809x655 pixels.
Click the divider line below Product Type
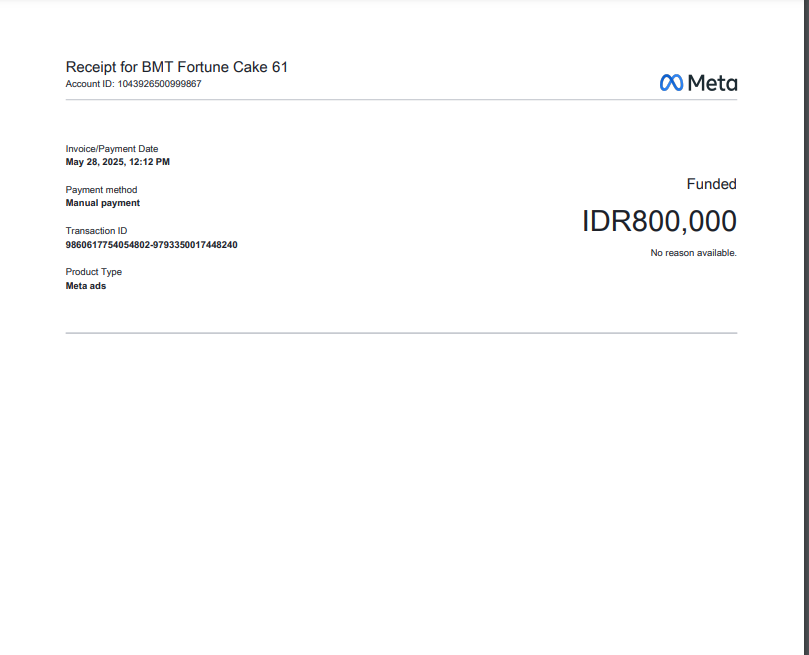pyautogui.click(x=401, y=333)
